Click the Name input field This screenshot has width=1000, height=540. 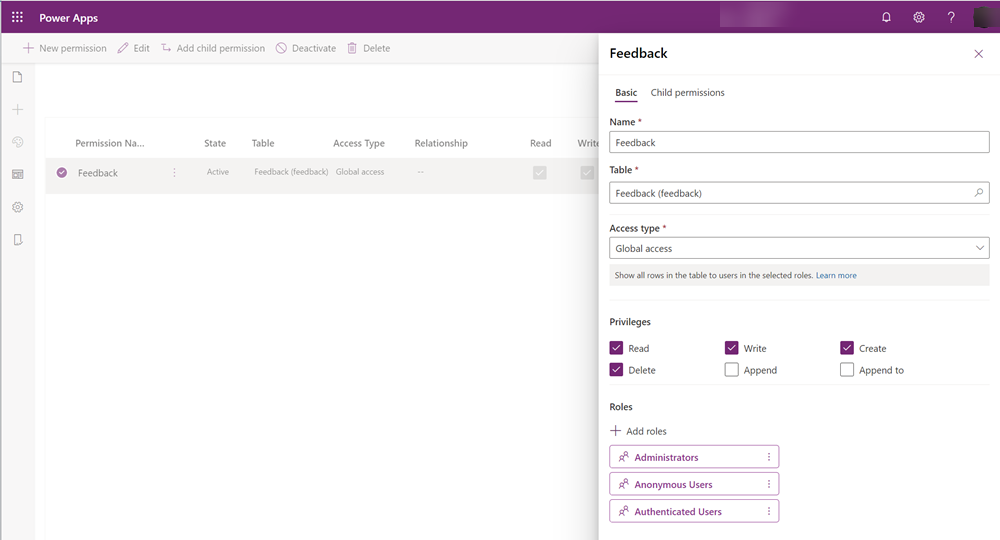[799, 142]
